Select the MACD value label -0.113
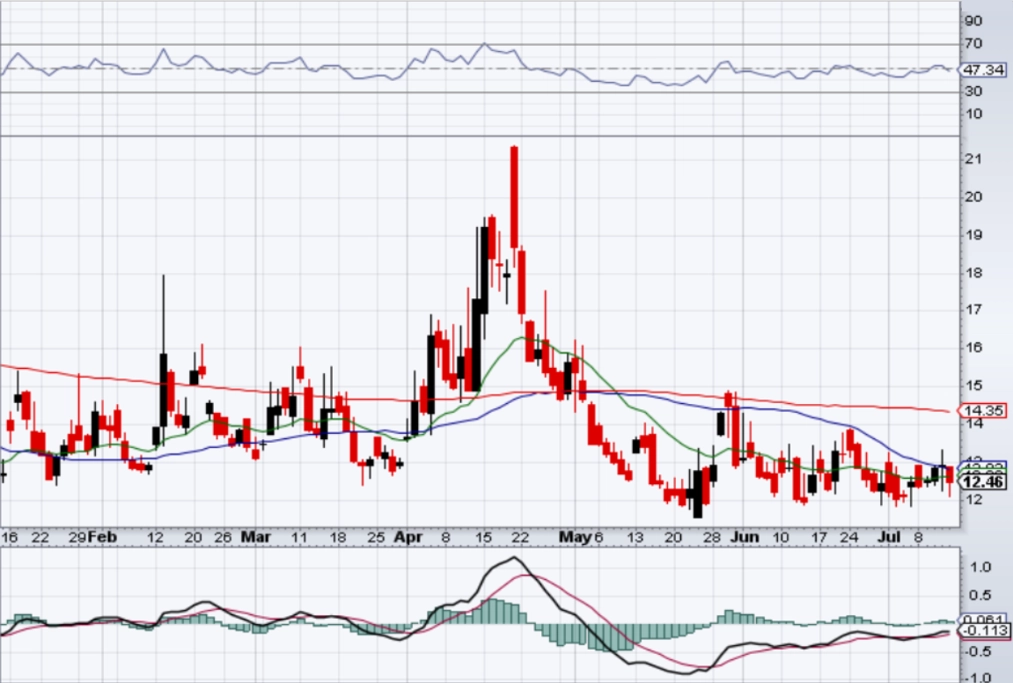 (983, 631)
